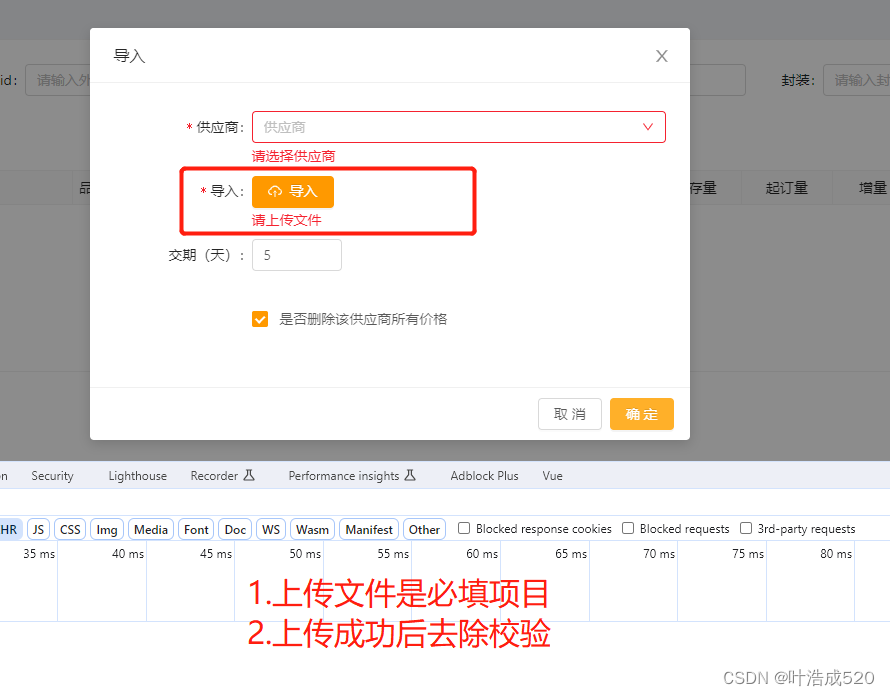The height and width of the screenshot is (696, 890).
Task: Select the Font filter chip
Action: pos(196,529)
